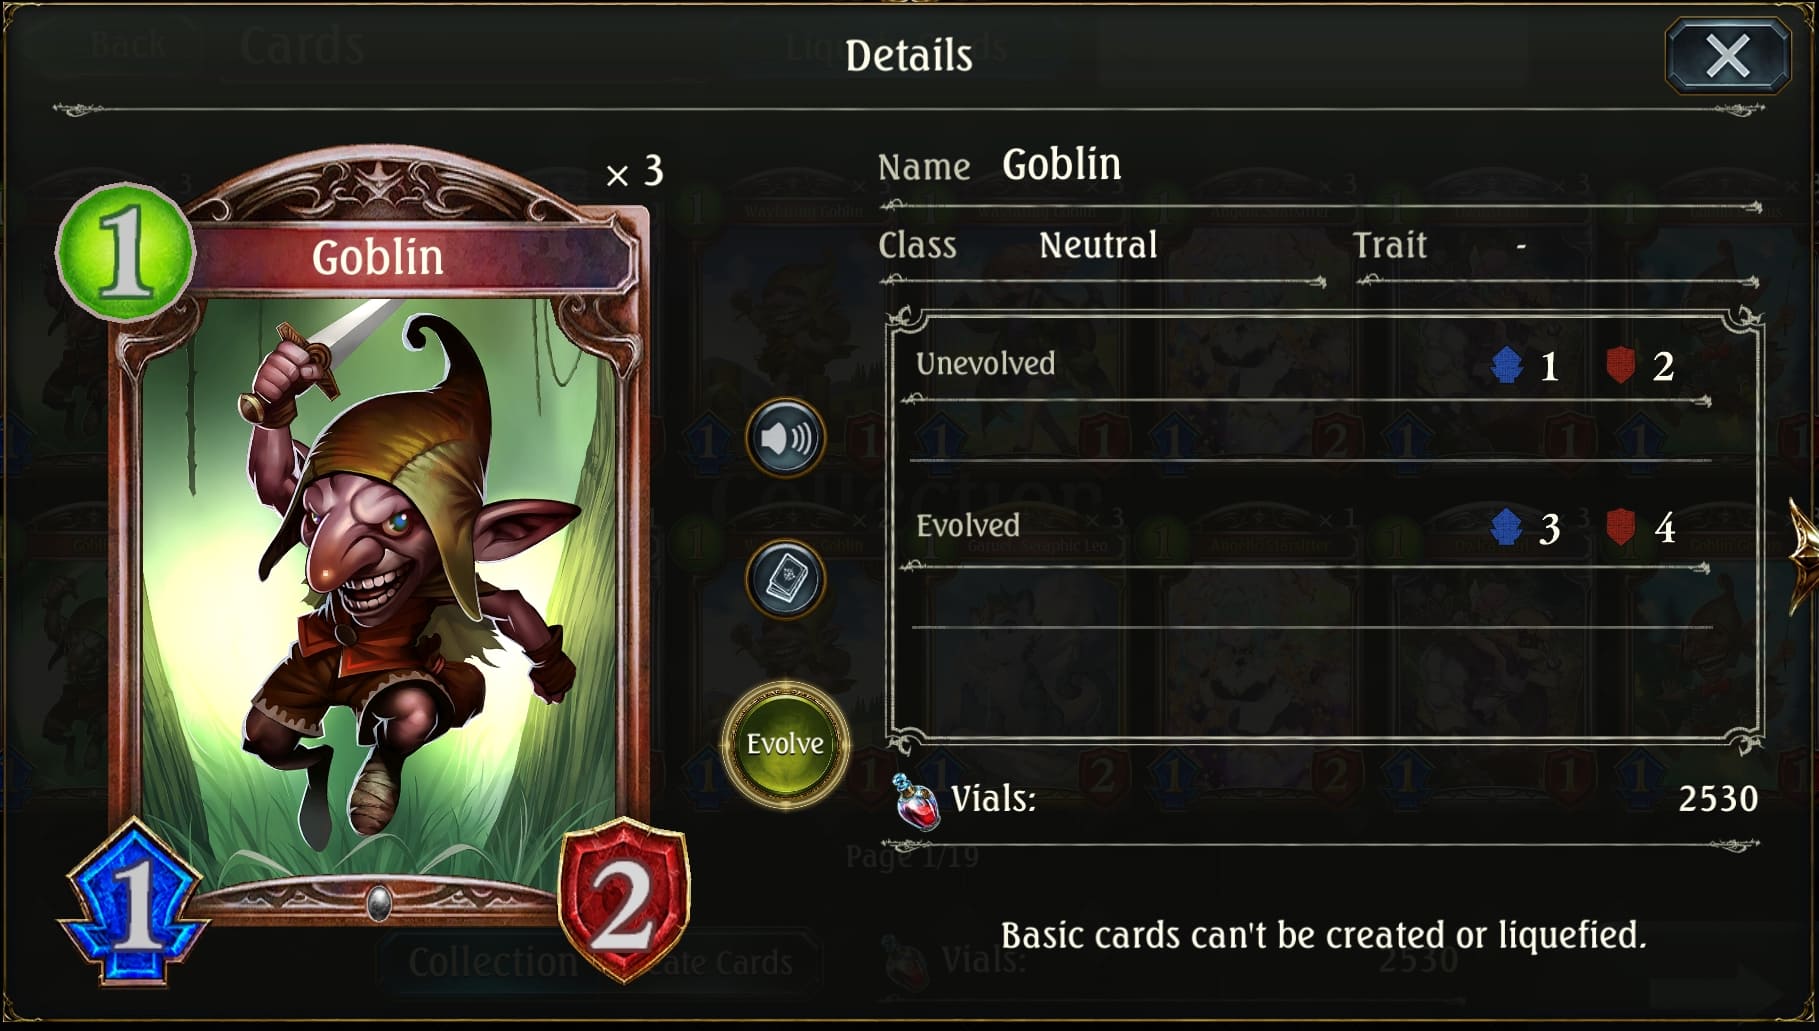
Task: Click the red defense shield on card
Action: [624, 900]
